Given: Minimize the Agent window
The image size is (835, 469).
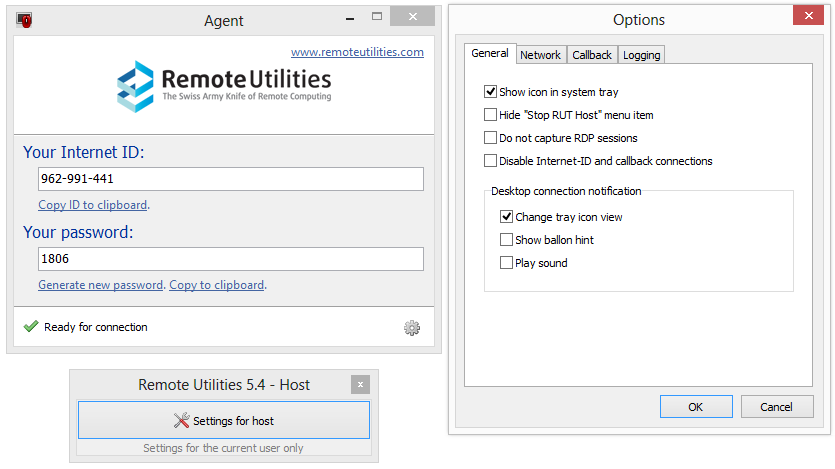Looking at the screenshot, I should (x=351, y=18).
